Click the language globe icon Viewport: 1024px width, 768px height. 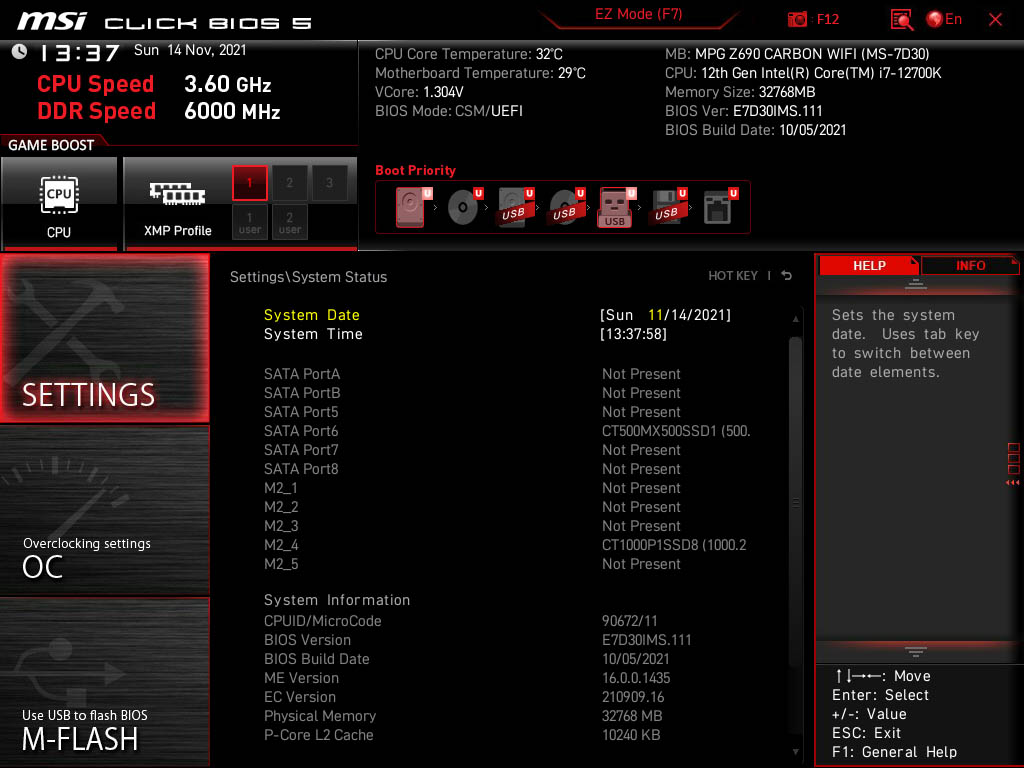tap(935, 19)
